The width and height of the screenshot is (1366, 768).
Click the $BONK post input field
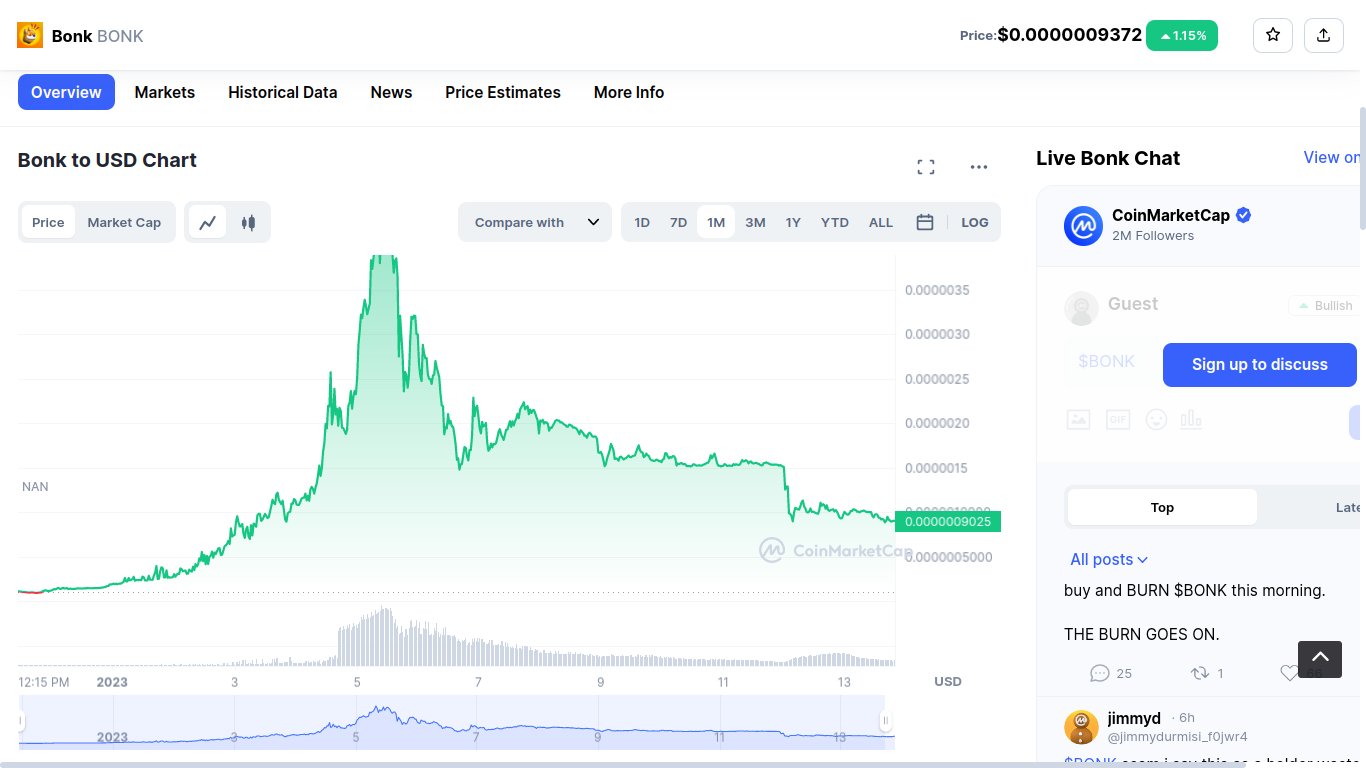(x=1108, y=362)
